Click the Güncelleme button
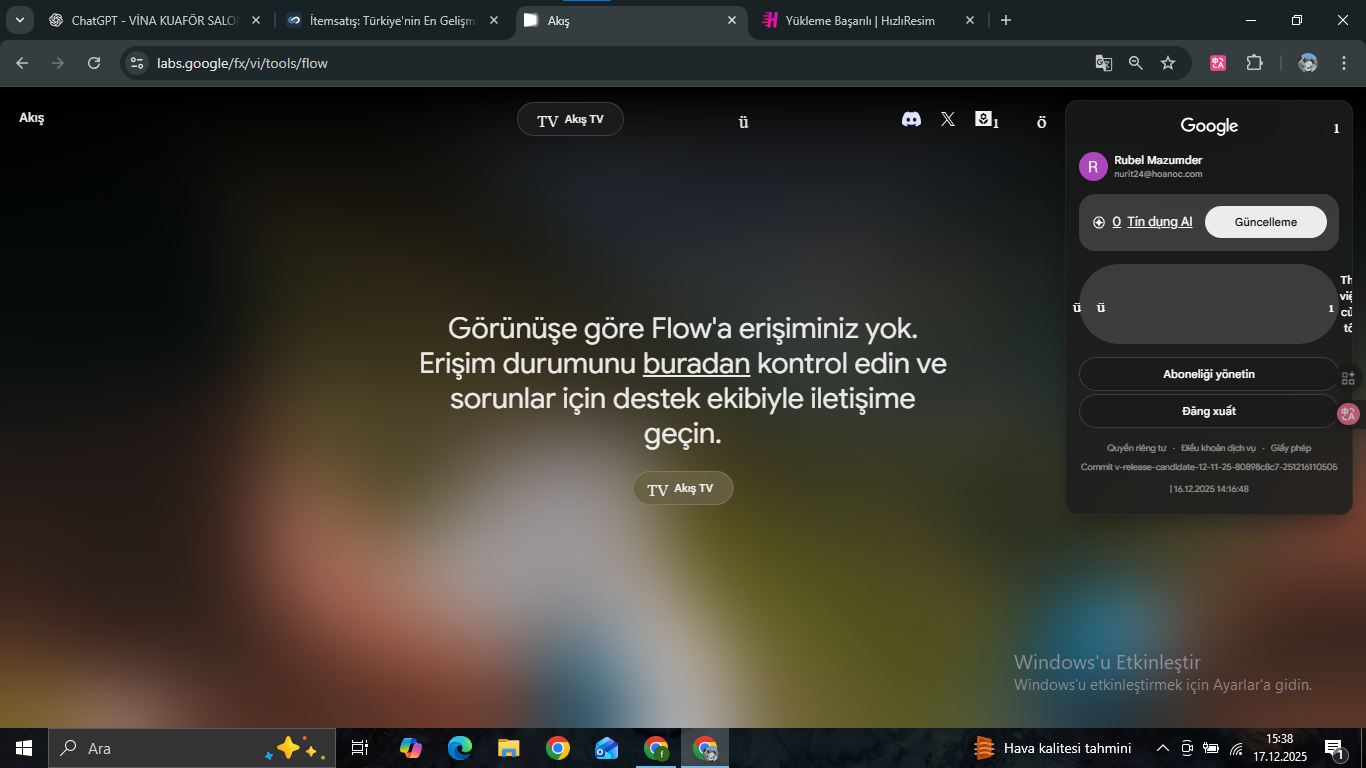Screen dimensions: 1366x768 click(x=1265, y=222)
